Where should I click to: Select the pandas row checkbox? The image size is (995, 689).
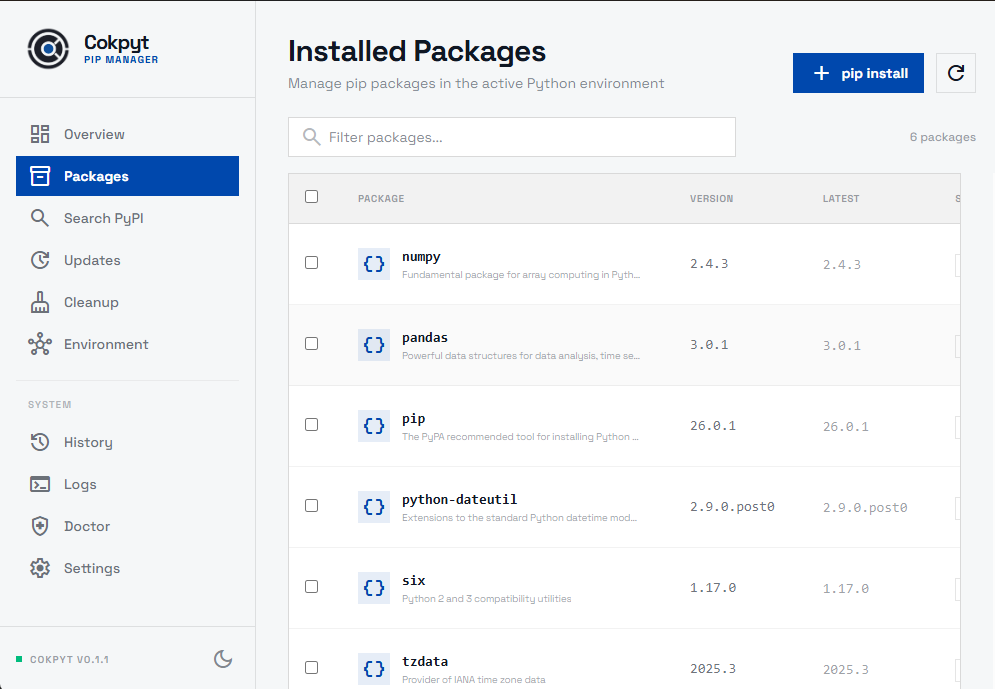[x=311, y=343]
